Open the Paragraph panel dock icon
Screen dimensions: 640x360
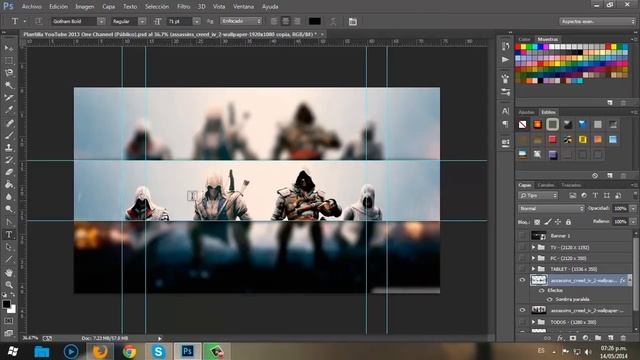505,124
